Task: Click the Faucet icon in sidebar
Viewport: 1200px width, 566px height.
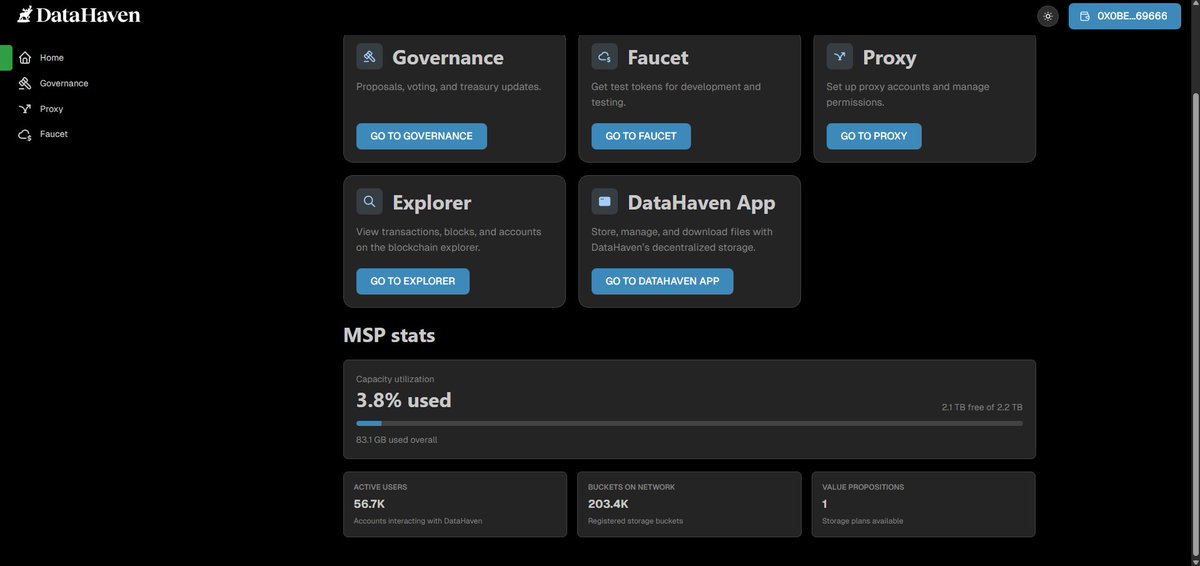Action: 25,134
